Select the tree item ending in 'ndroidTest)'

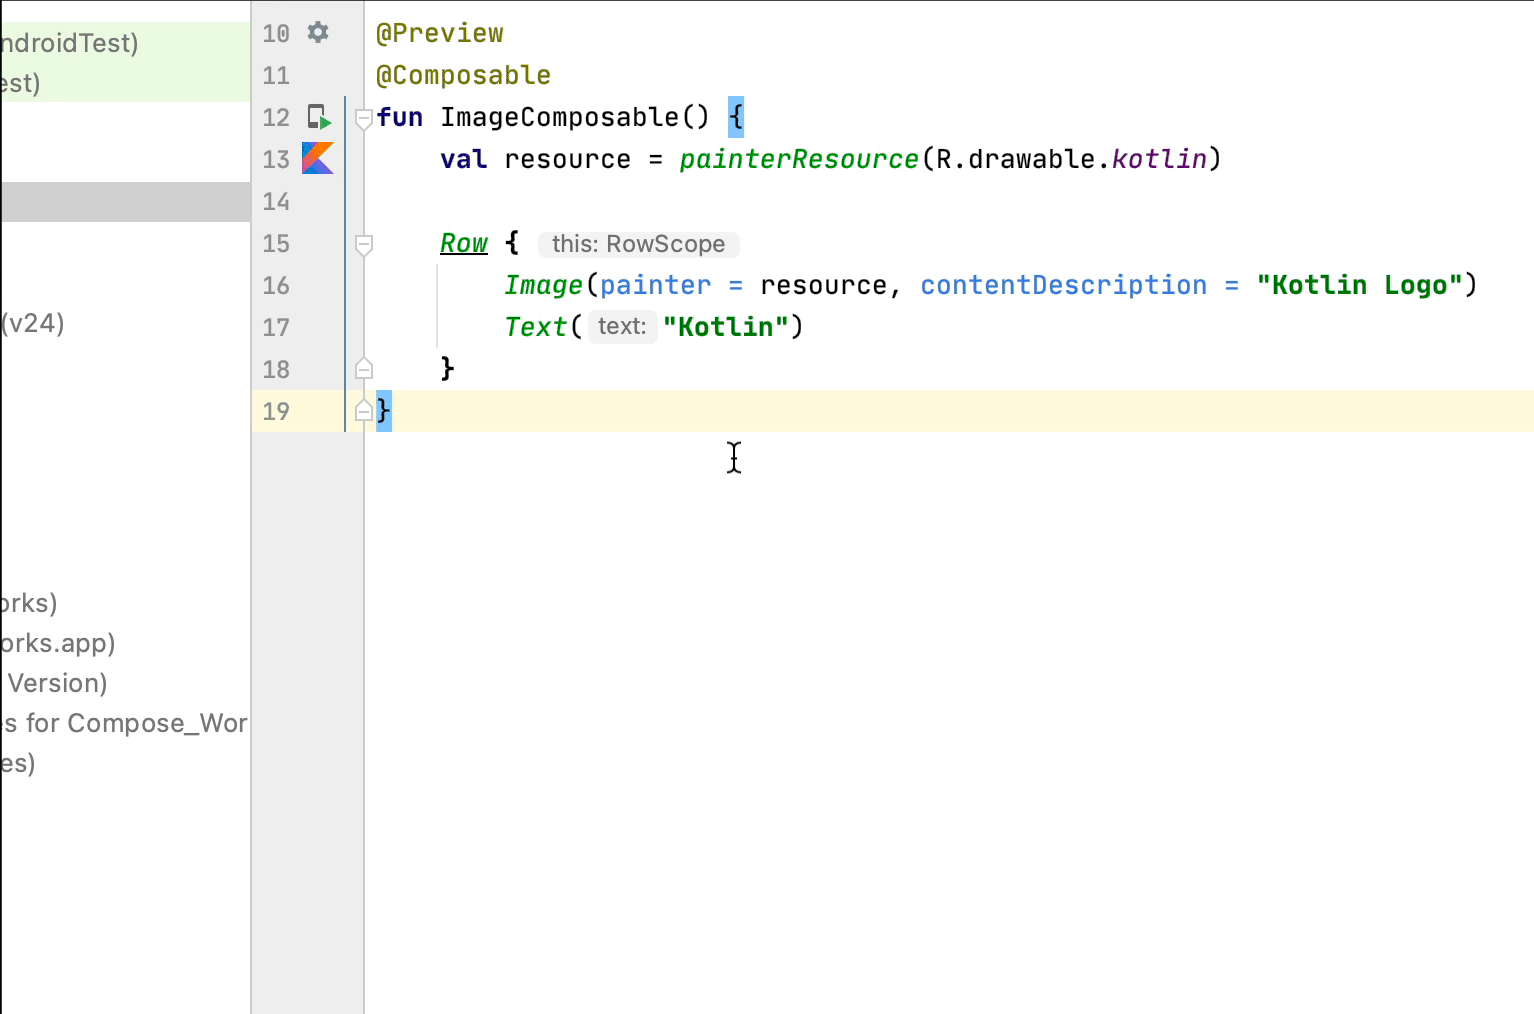pos(68,43)
